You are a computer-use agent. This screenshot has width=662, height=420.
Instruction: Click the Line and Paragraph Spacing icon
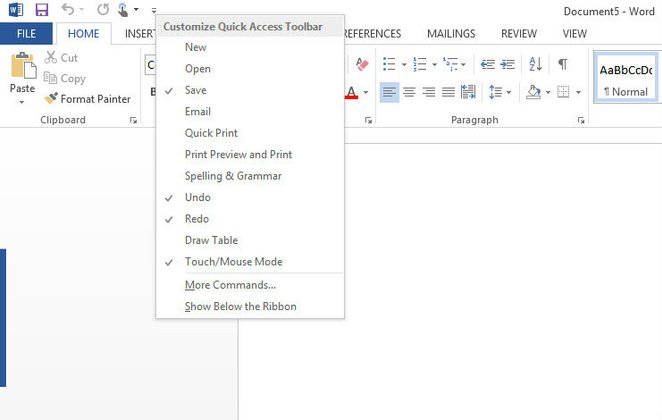pyautogui.click(x=495, y=92)
